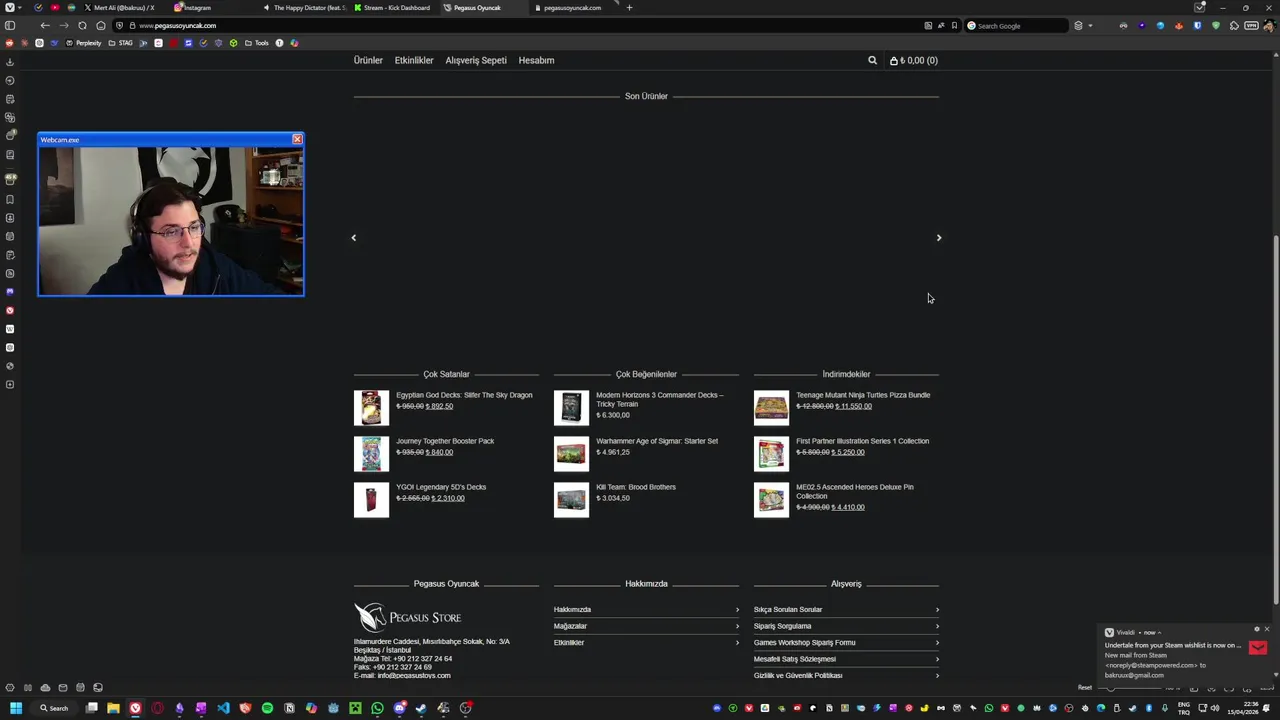Expand the Etkinlikler footer link

(x=646, y=643)
